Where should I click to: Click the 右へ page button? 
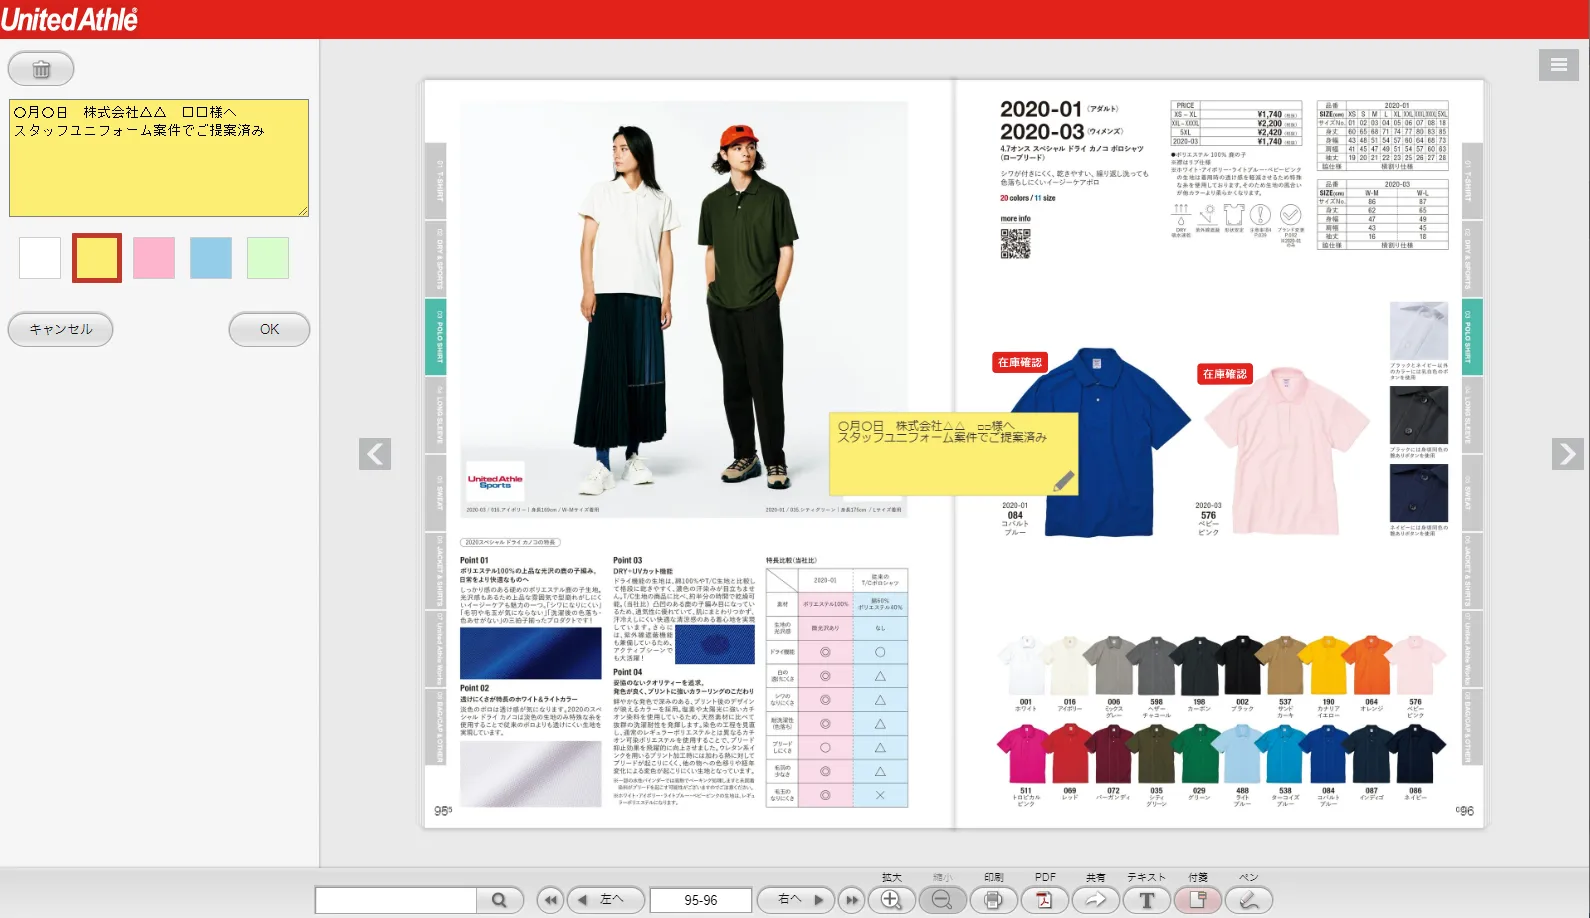point(796,900)
